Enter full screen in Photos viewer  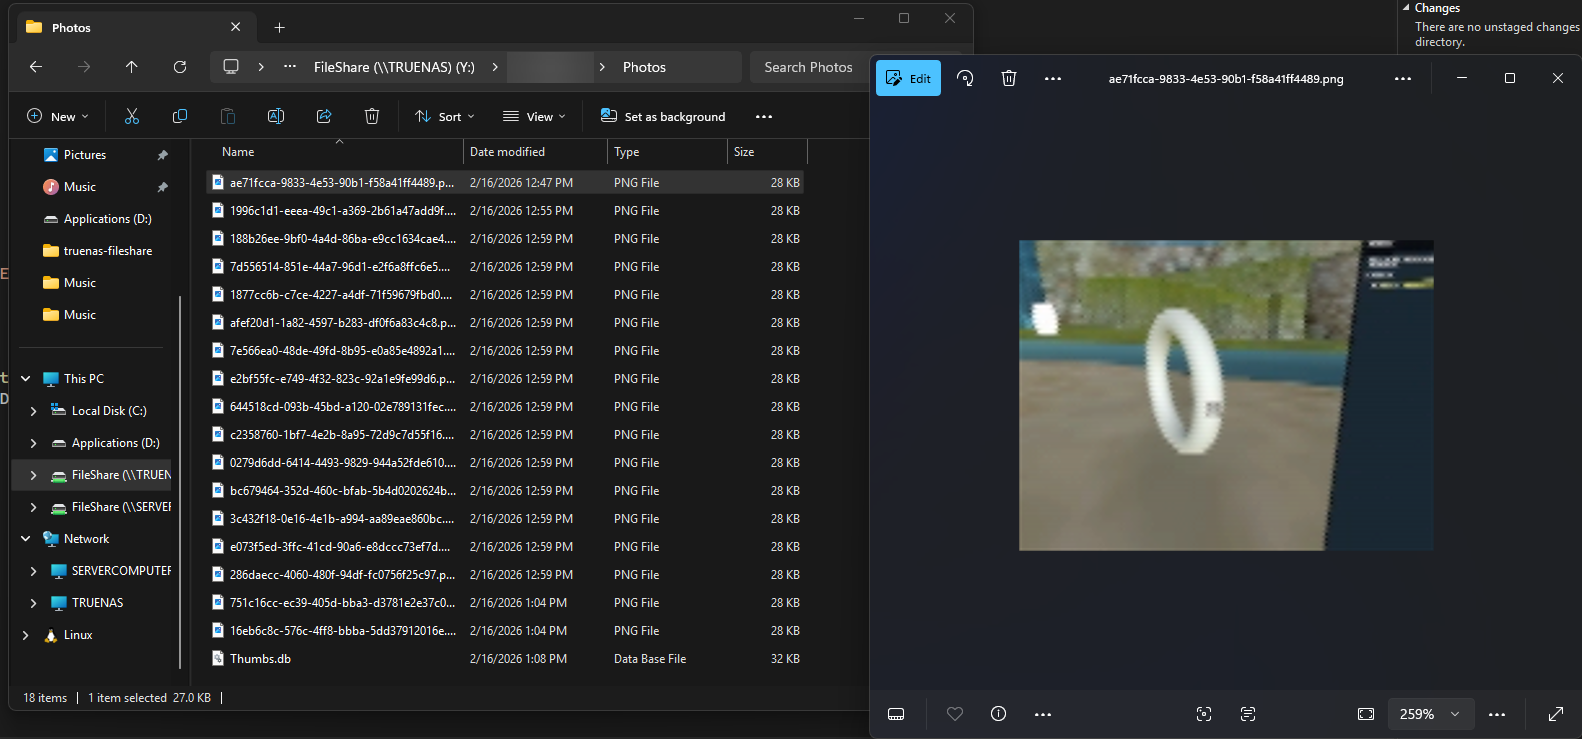[1556, 714]
